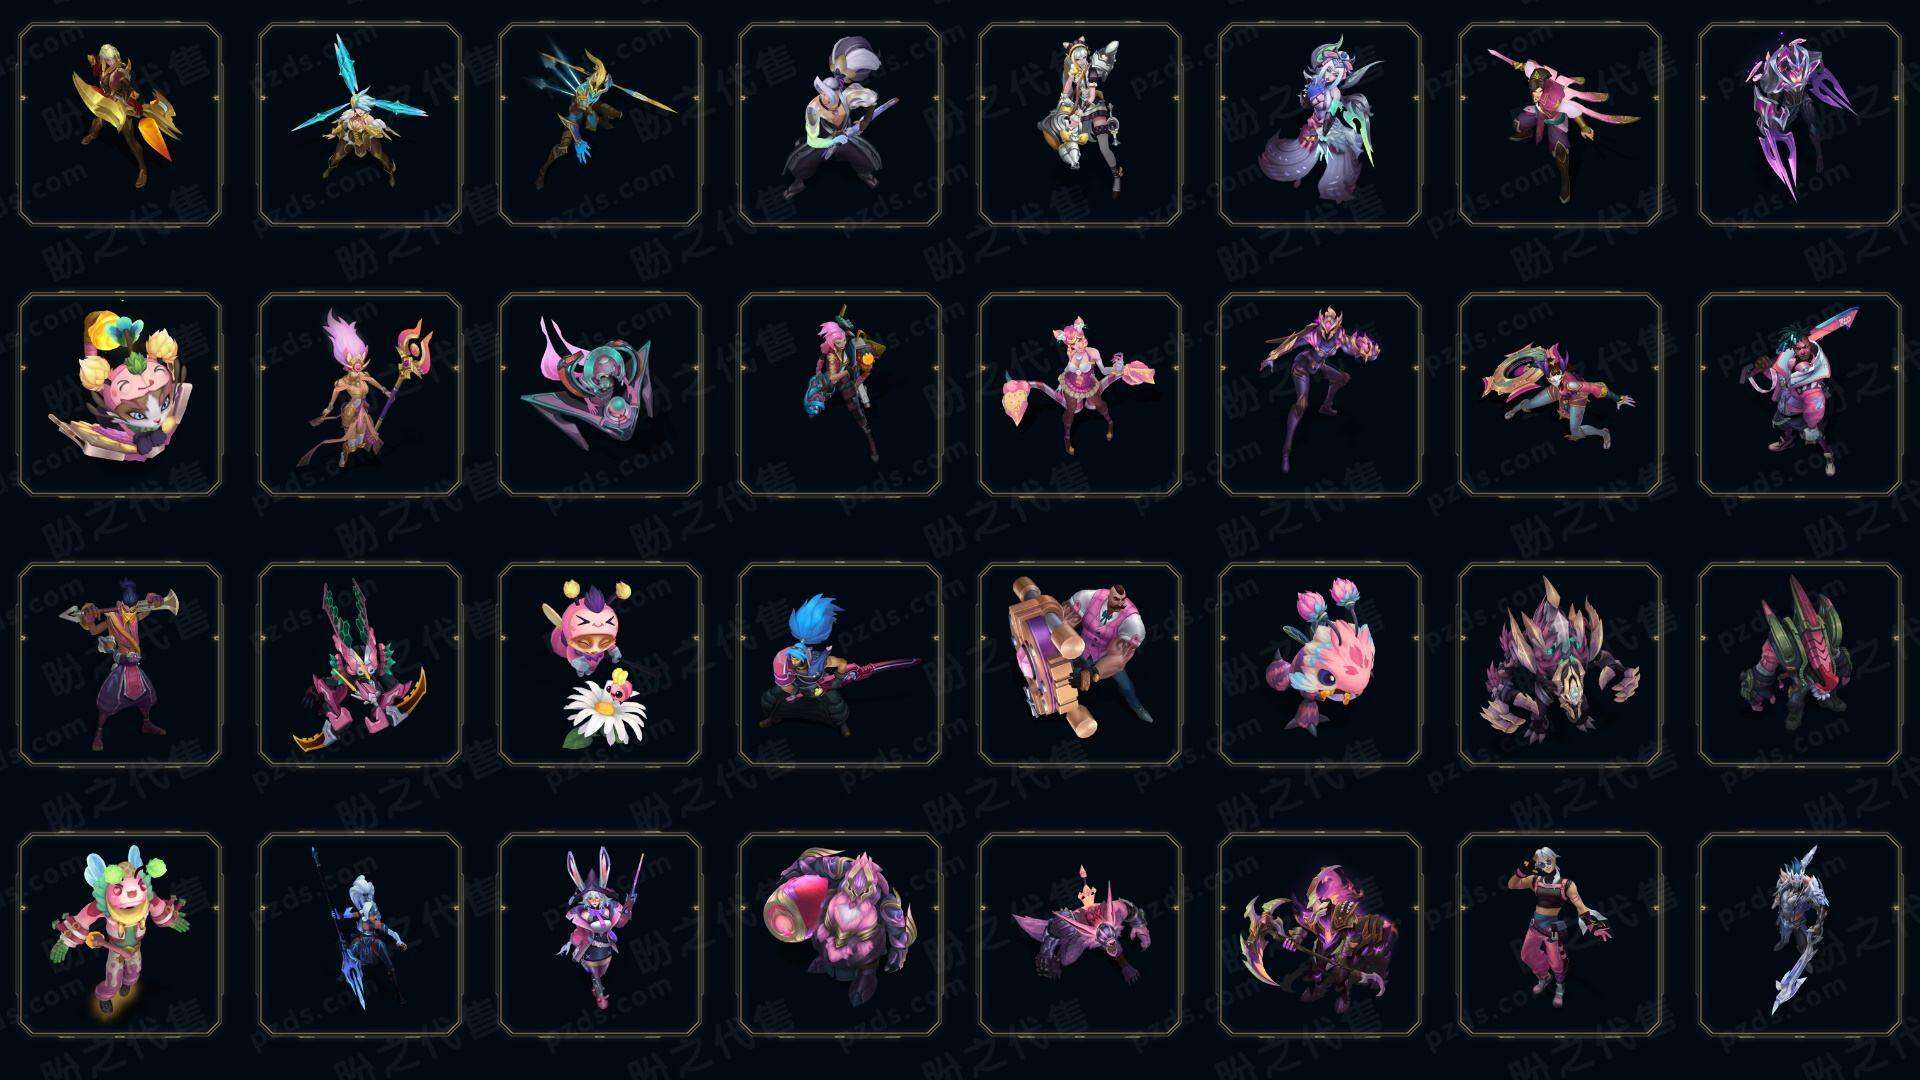Open the green and pink armored brute skin
Image resolution: width=1920 pixels, height=1080 pixels.
click(x=1800, y=664)
